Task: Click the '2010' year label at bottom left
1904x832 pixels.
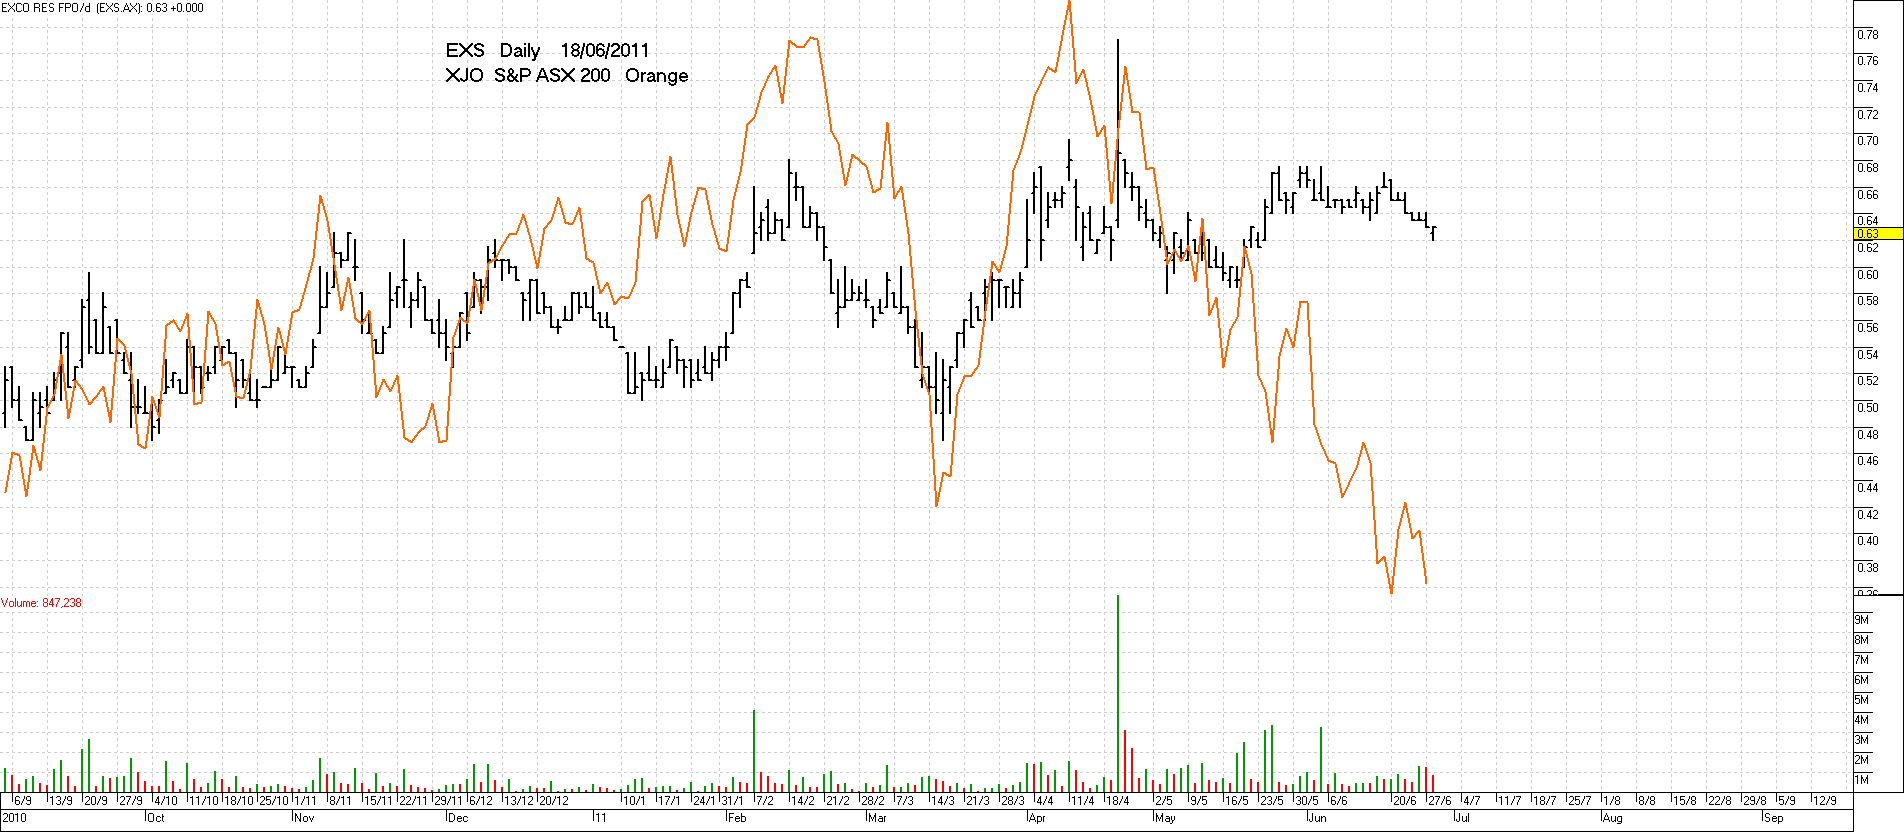Action: pos(14,818)
